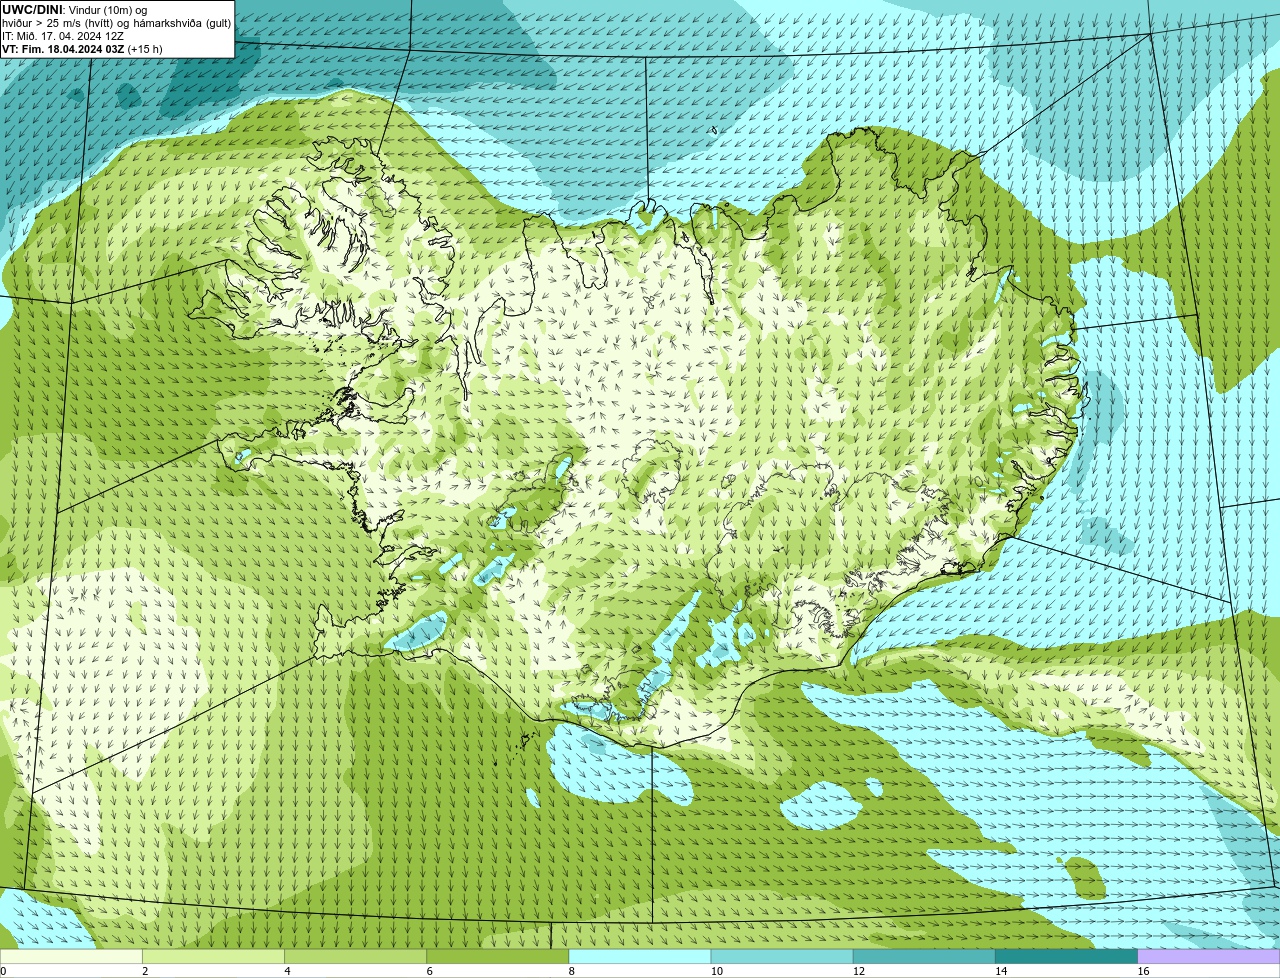Select the 'hviður > 25 m/s (hvítt)' description line
Screen dimensions: 1280x978
[116, 23]
